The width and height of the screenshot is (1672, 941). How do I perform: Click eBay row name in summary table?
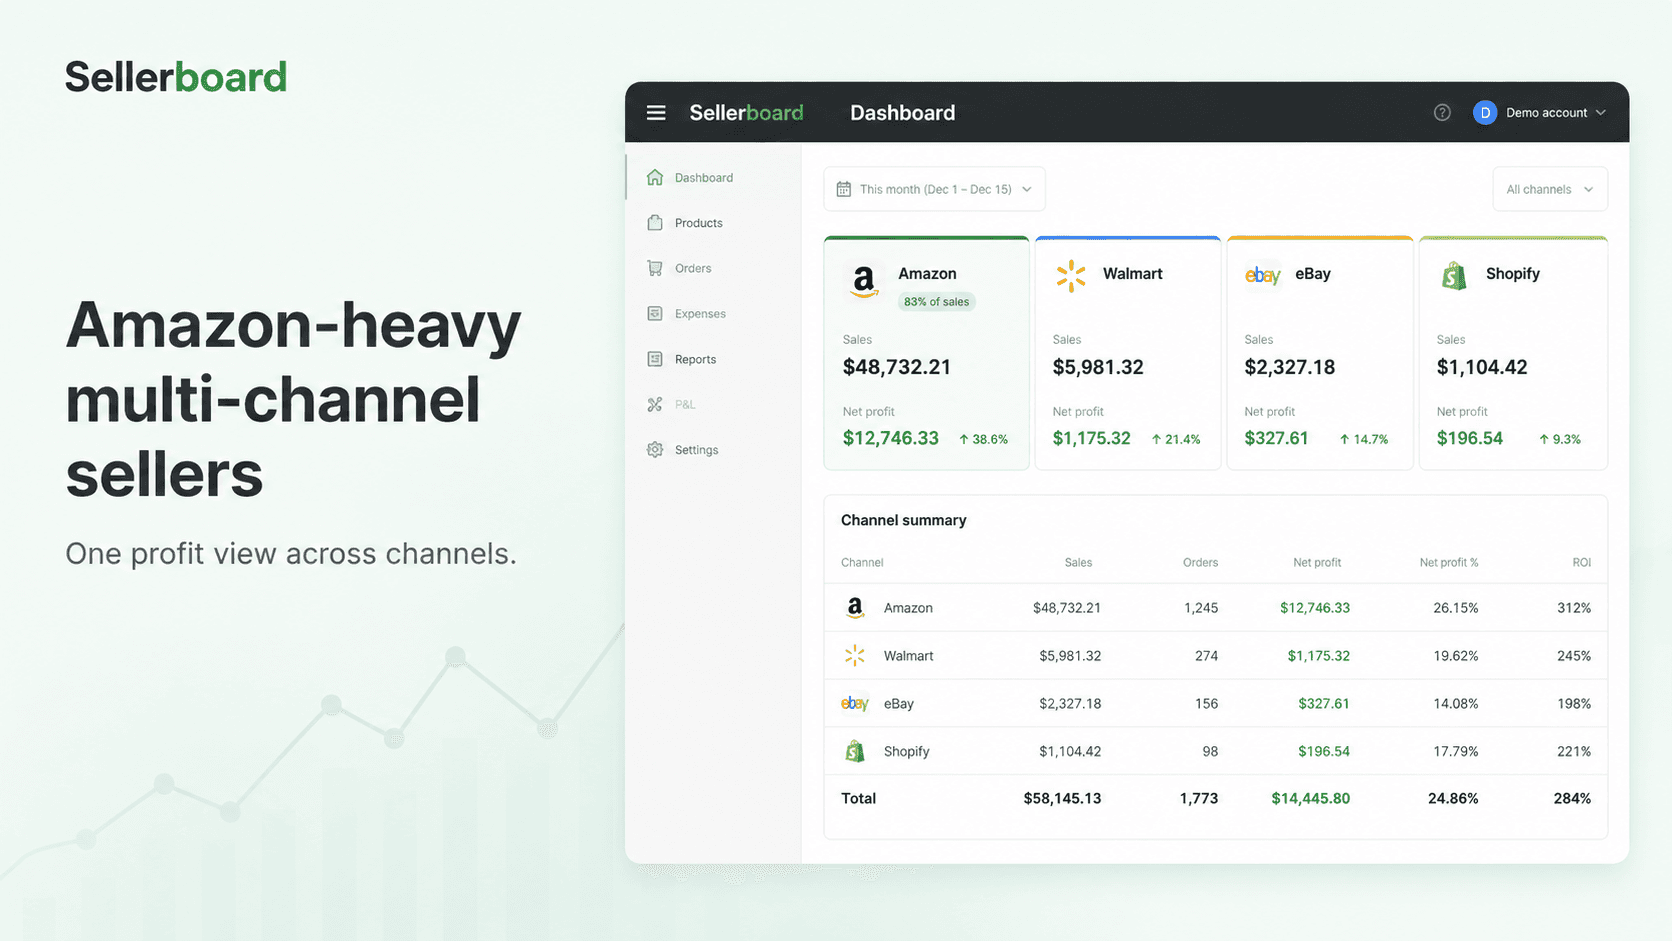[899, 704]
